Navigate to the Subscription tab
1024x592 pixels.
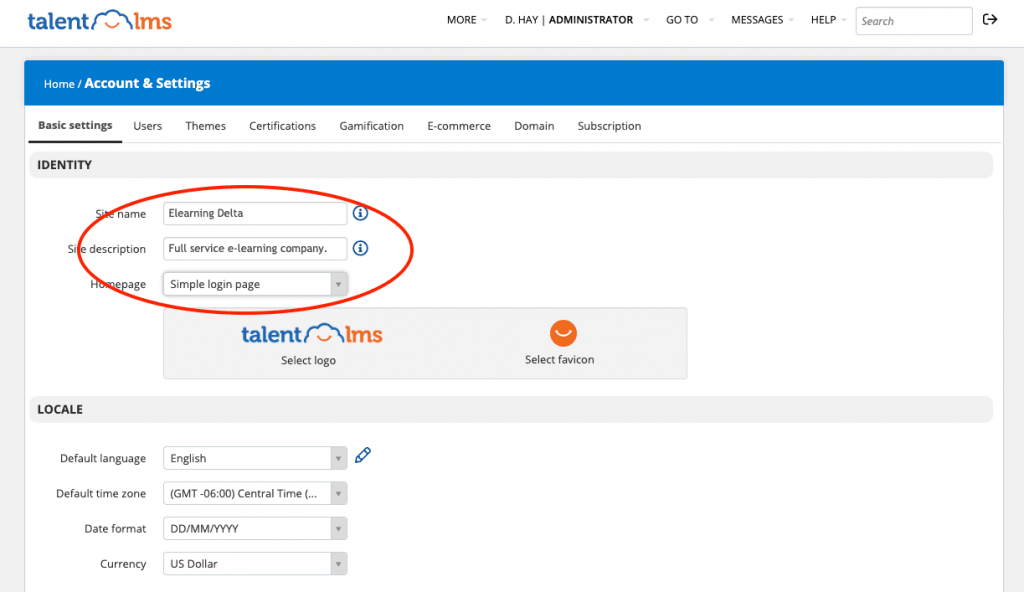pyautogui.click(x=609, y=125)
